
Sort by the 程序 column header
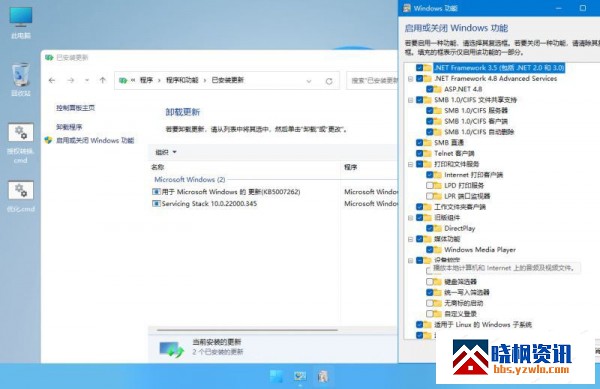pyautogui.click(x=351, y=167)
